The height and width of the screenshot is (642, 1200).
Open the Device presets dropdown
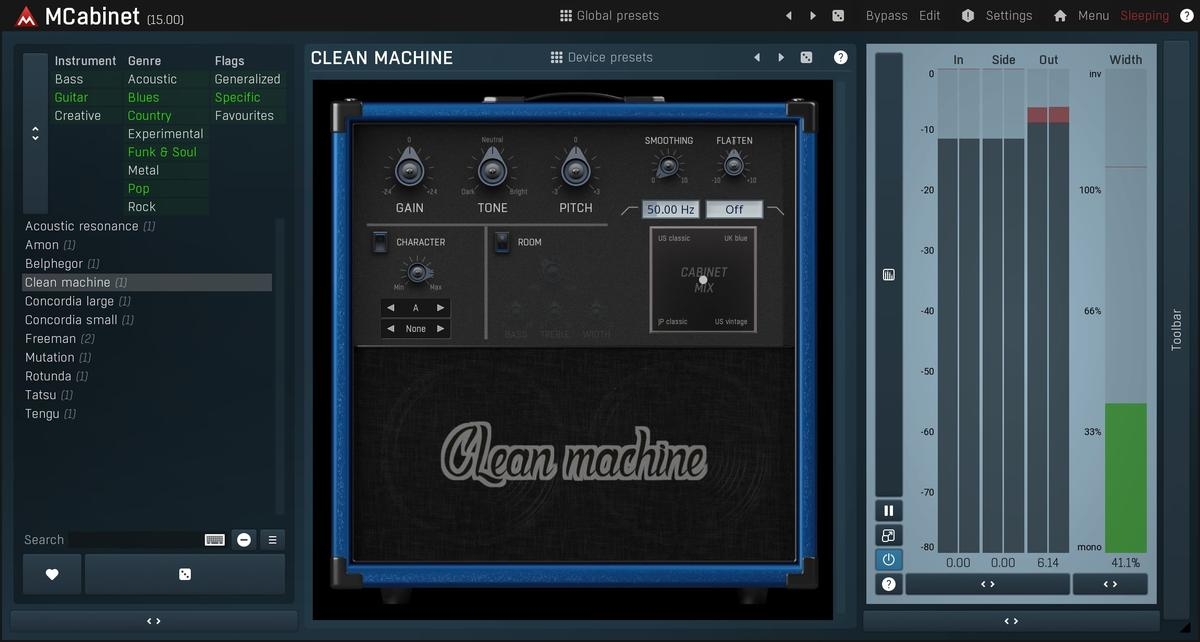[601, 58]
